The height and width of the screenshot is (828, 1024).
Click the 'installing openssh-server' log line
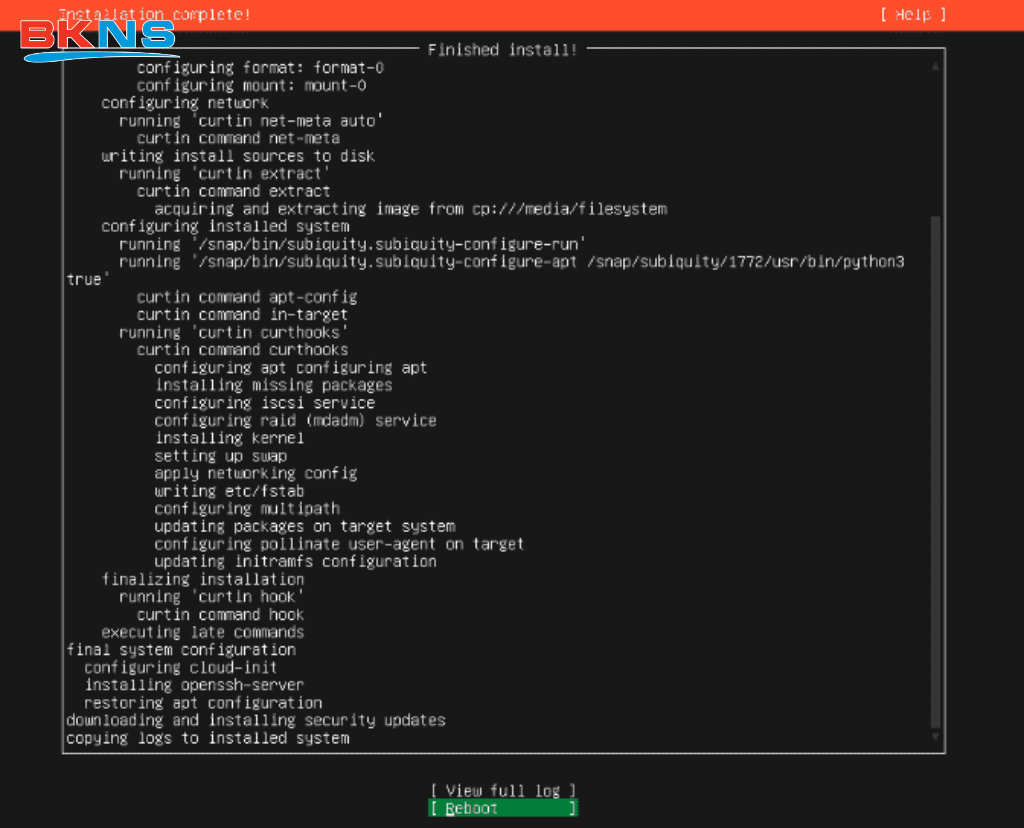[194, 685]
